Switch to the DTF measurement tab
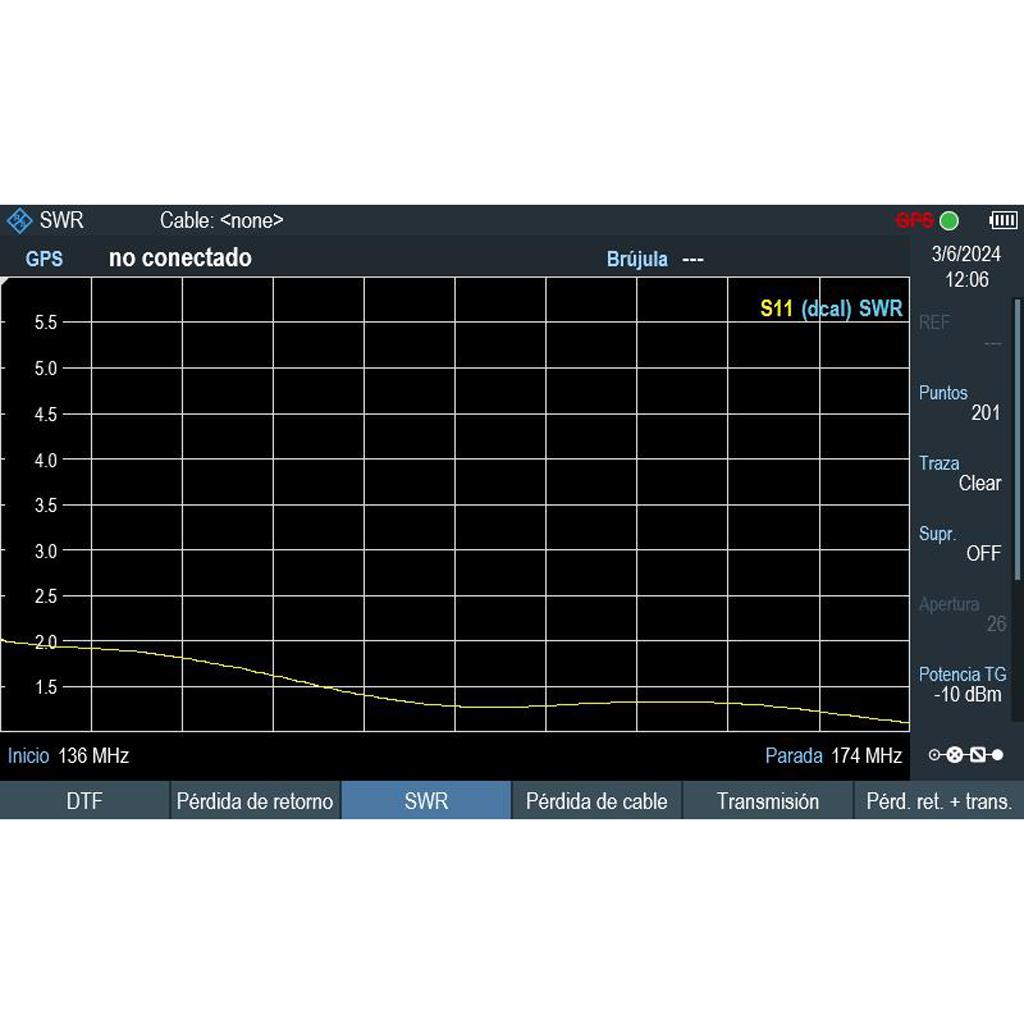 (x=84, y=801)
